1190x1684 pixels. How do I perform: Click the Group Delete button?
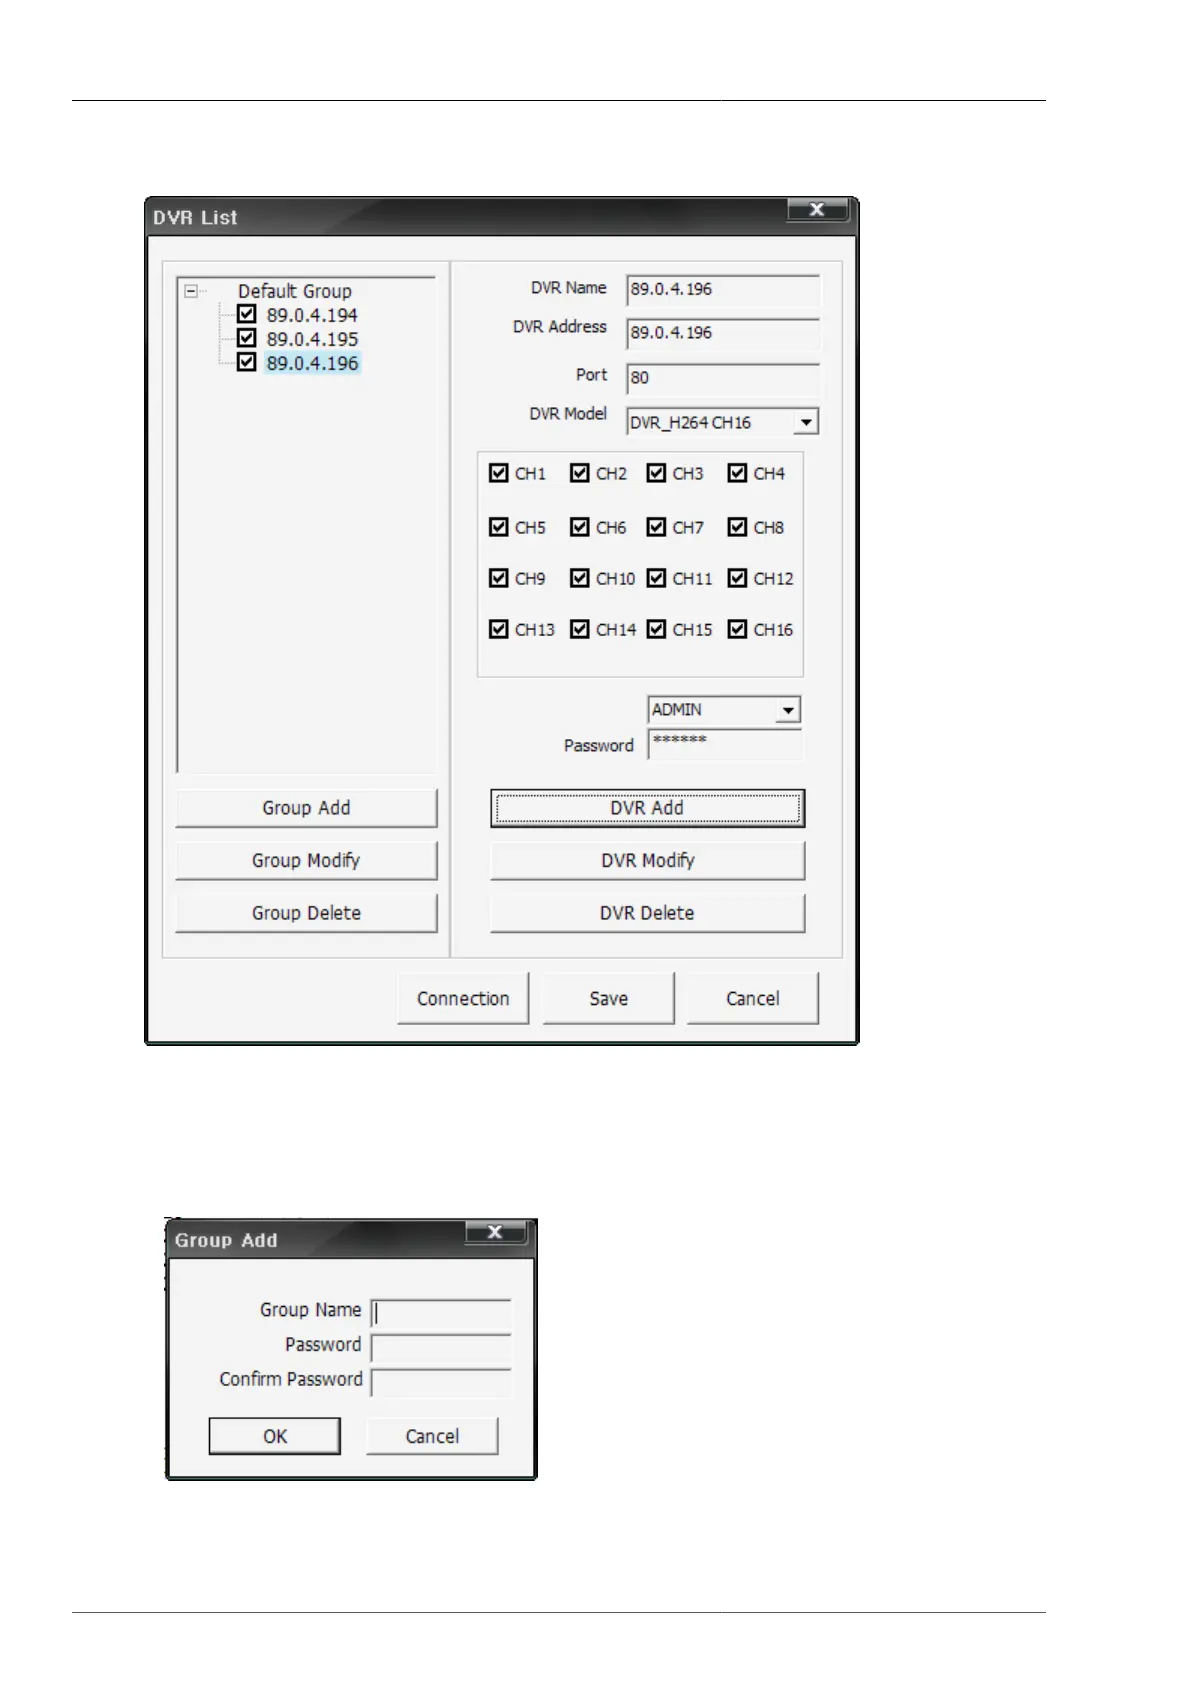pos(306,913)
